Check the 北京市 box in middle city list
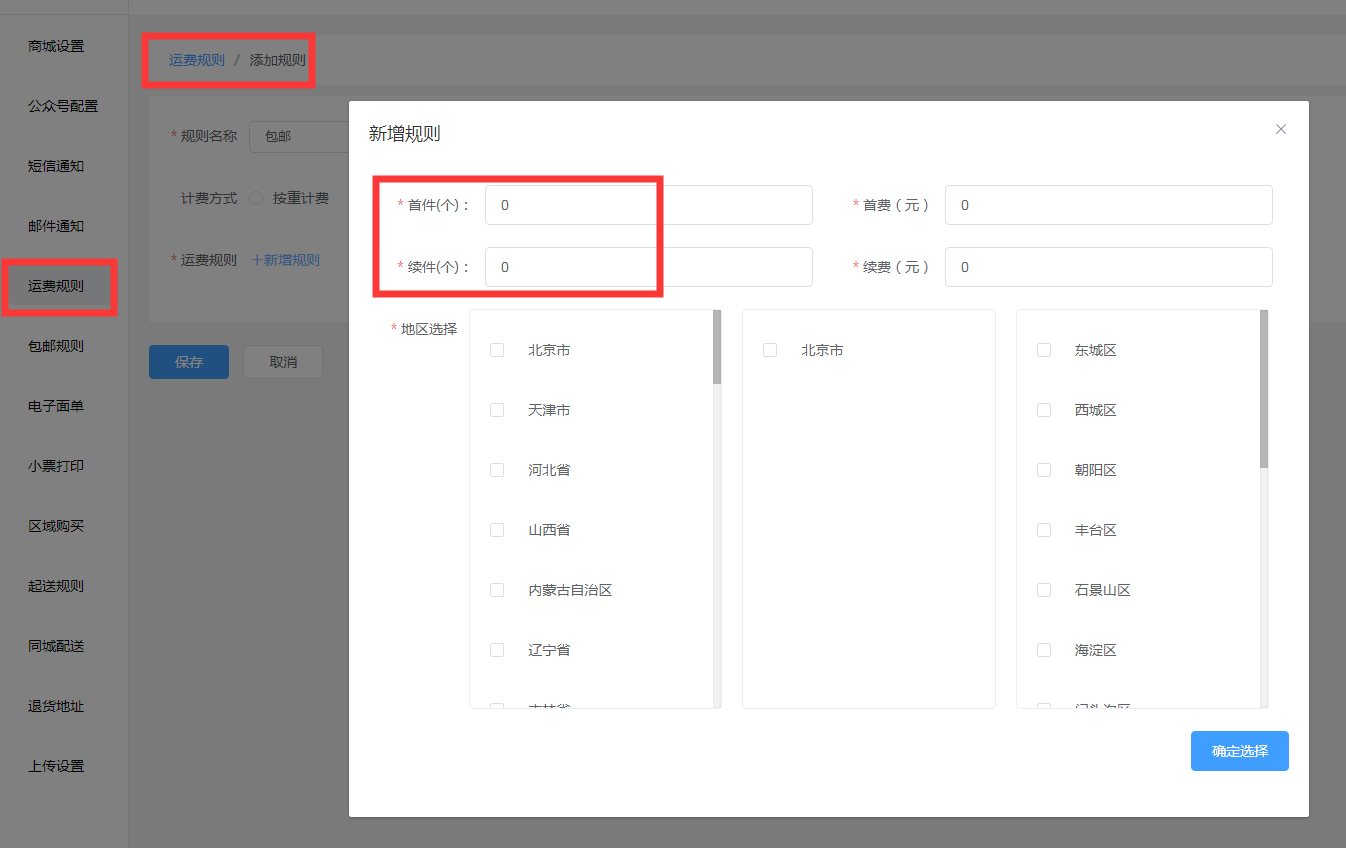The width and height of the screenshot is (1346, 848). [770, 350]
